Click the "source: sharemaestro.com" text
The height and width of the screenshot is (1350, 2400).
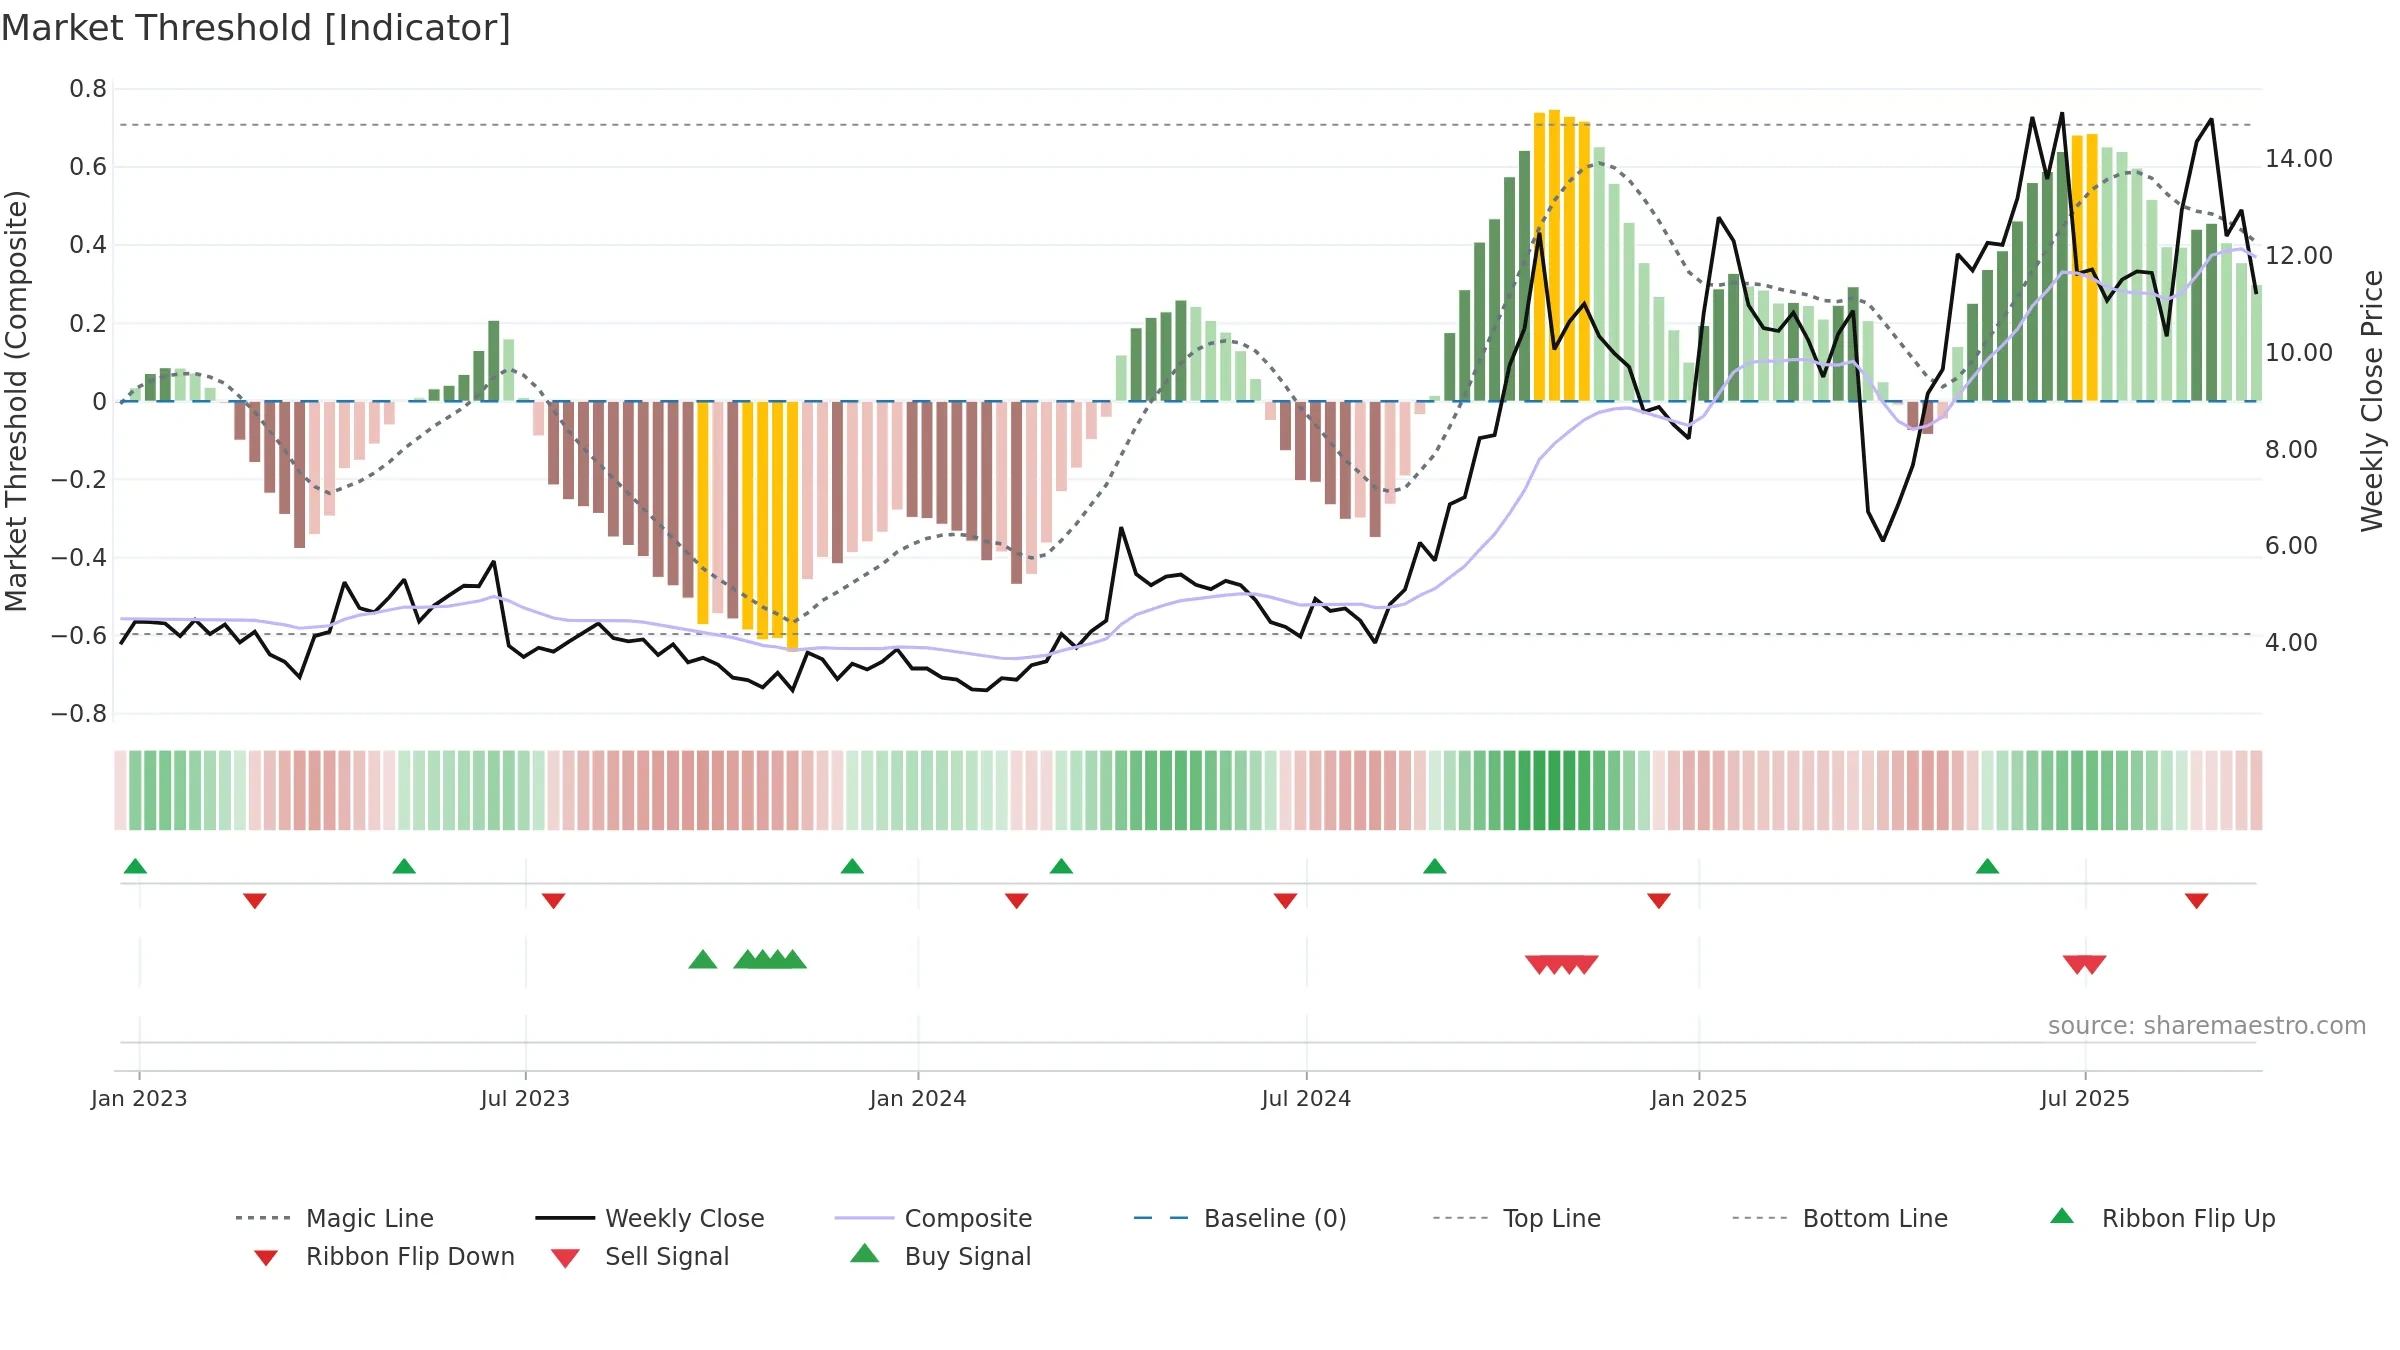tap(2207, 1026)
